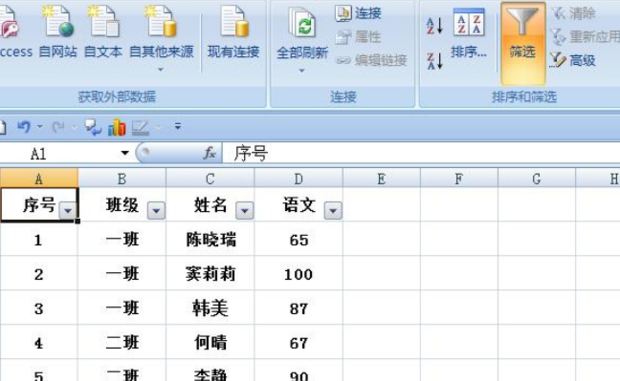Select column A header
620x381 pixels.
(39, 179)
